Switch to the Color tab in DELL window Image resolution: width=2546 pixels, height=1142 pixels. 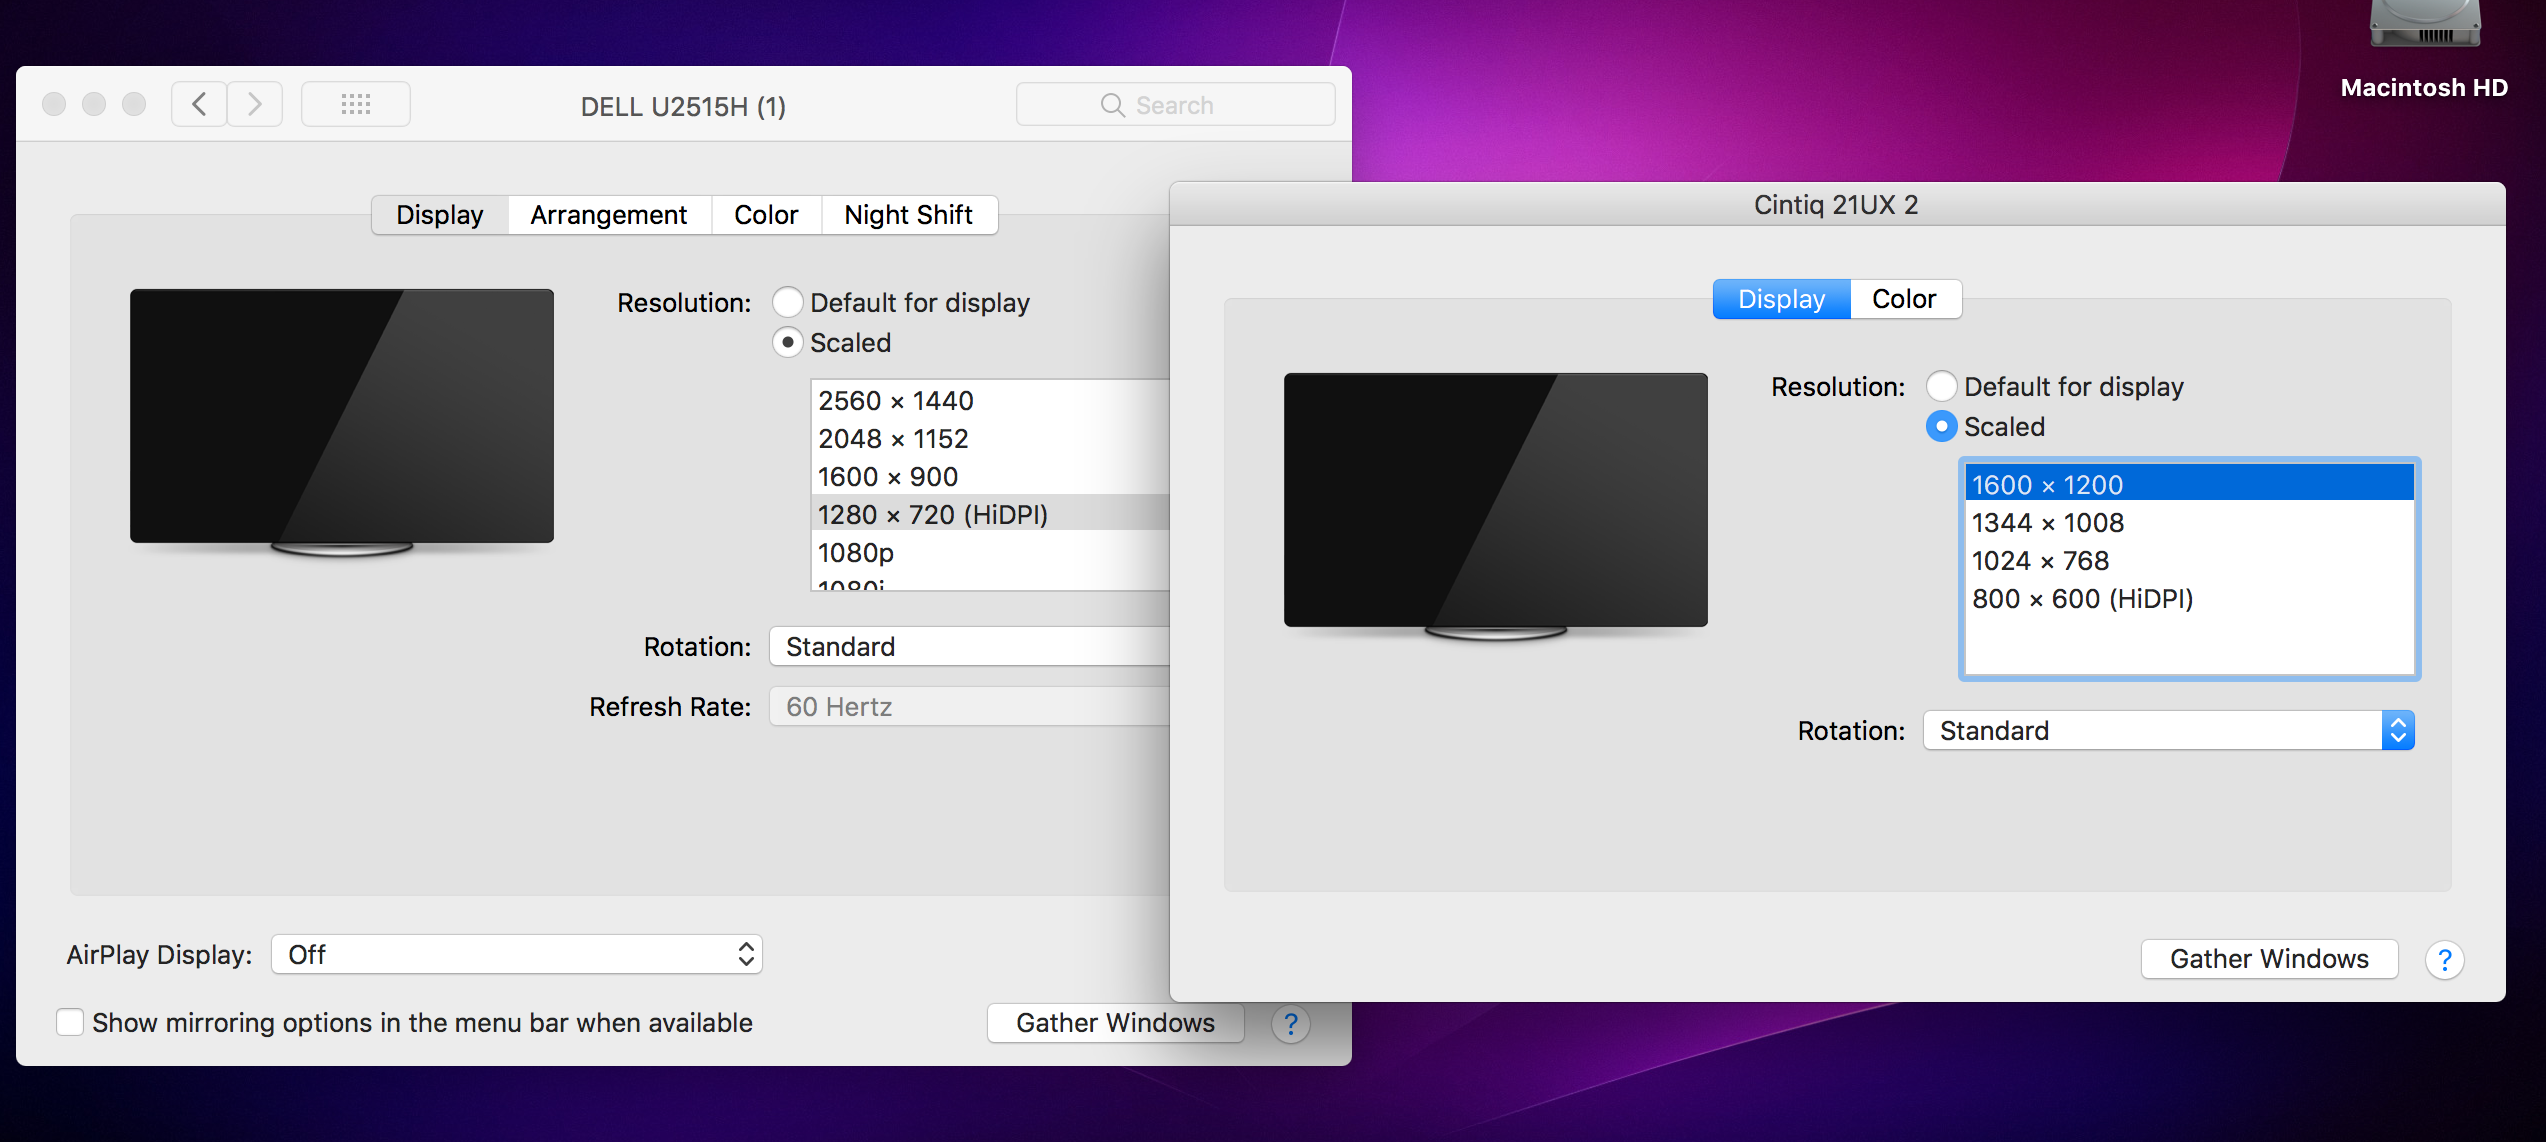coord(766,215)
